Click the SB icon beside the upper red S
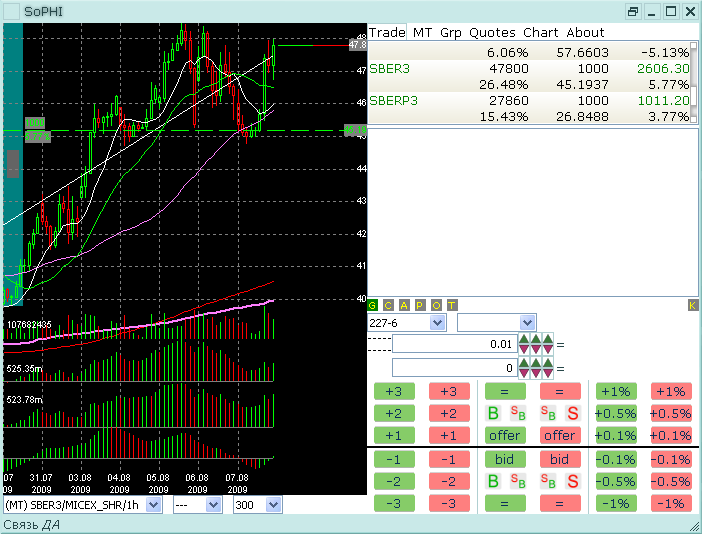This screenshot has height=534, width=702. point(548,413)
